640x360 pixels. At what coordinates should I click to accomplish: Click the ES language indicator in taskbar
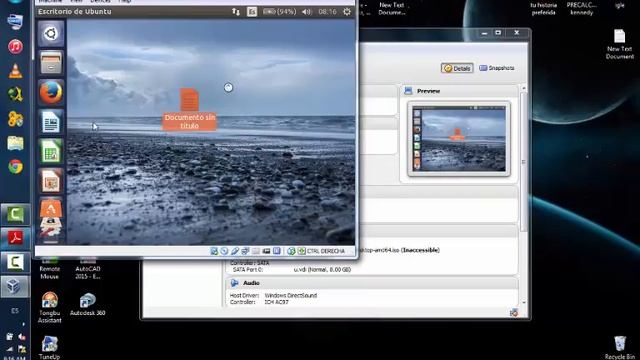[x=15, y=311]
